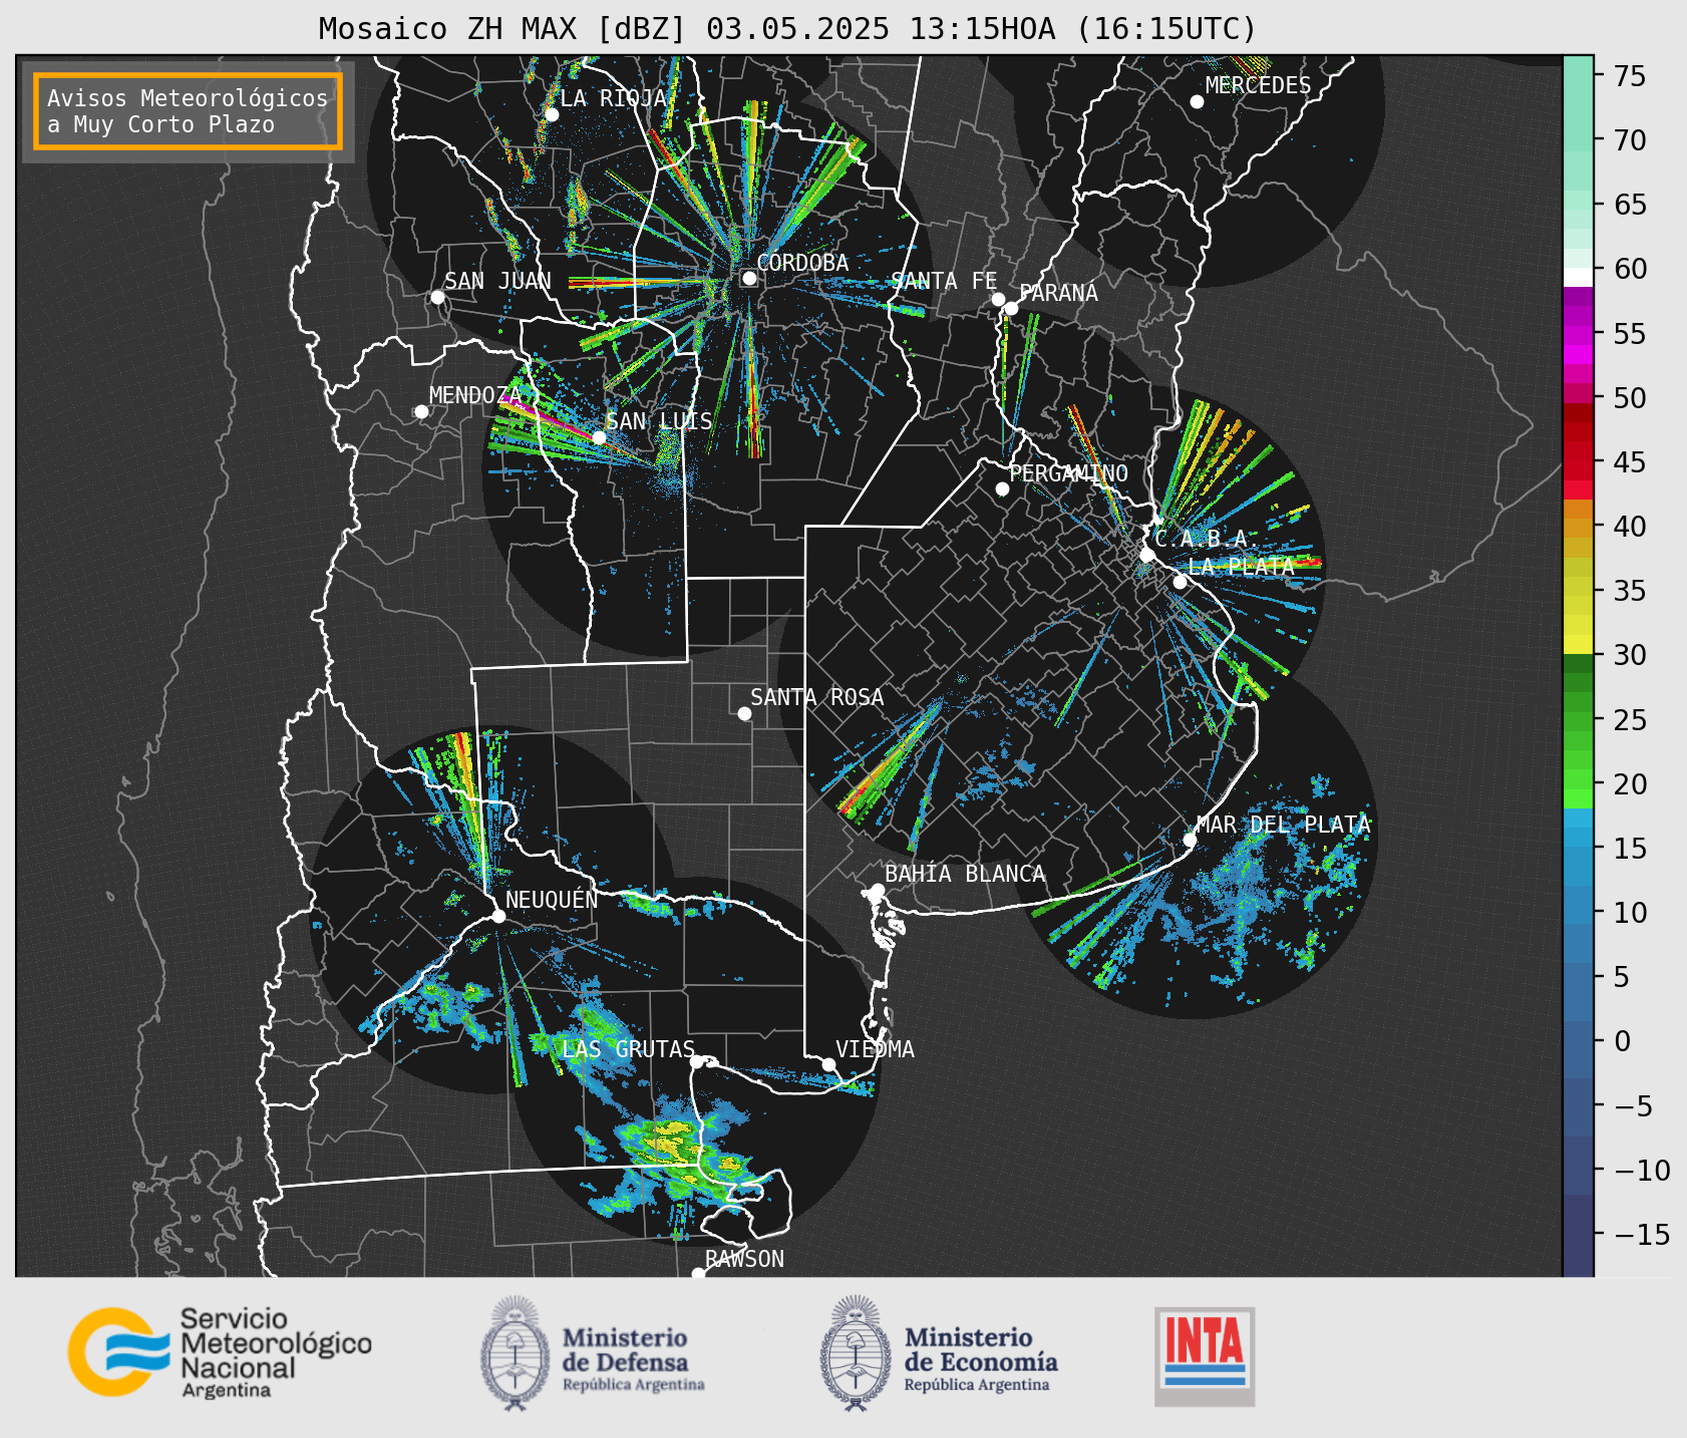The height and width of the screenshot is (1438, 1687).
Task: Click the SANTA FE city marker dot
Action: pos(998,299)
